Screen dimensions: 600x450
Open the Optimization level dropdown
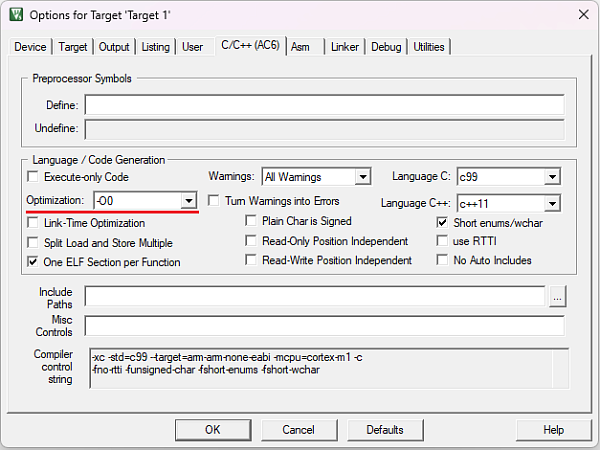click(188, 201)
